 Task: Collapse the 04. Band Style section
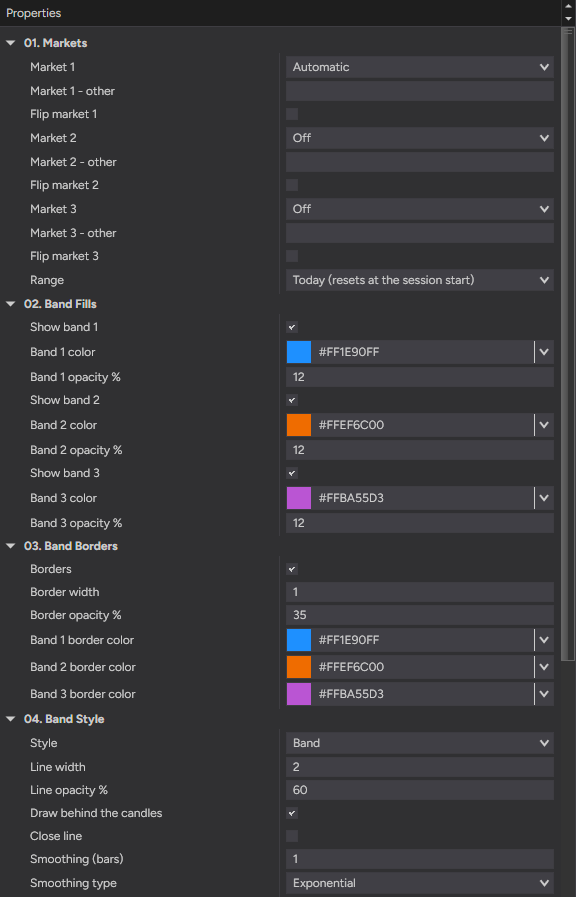pyautogui.click(x=10, y=719)
